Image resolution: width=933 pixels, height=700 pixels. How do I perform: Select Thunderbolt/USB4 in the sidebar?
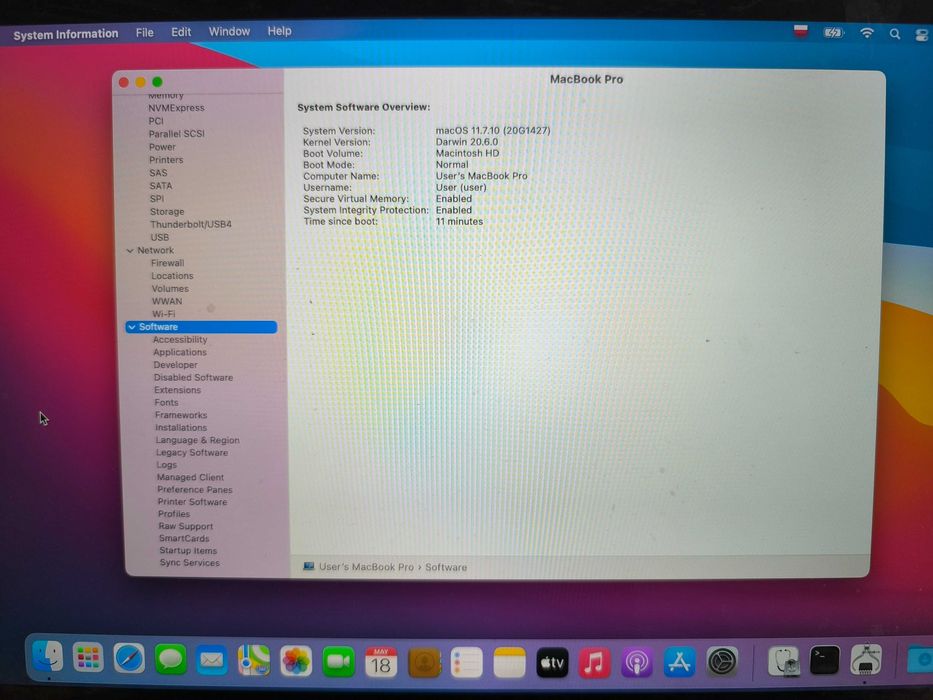pyautogui.click(x=191, y=224)
